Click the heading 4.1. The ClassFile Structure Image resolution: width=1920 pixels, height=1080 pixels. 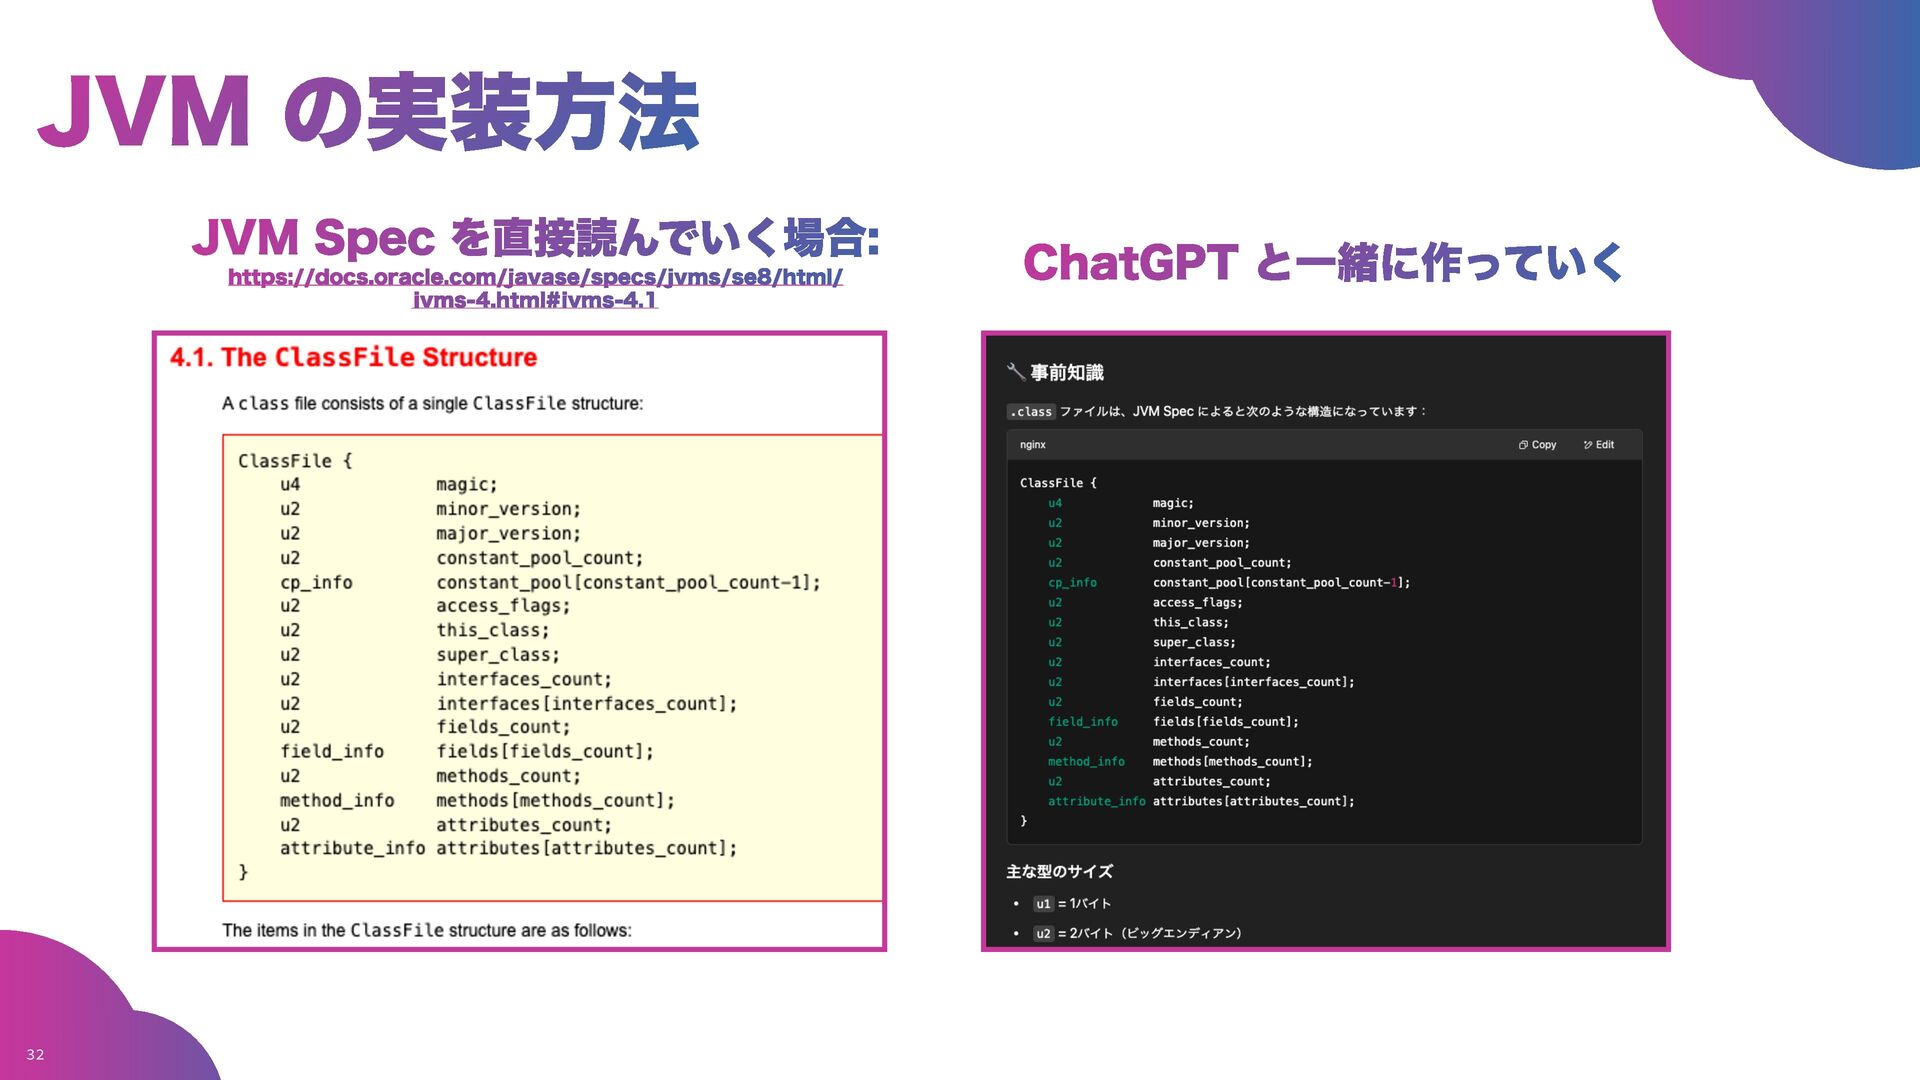pyautogui.click(x=353, y=357)
